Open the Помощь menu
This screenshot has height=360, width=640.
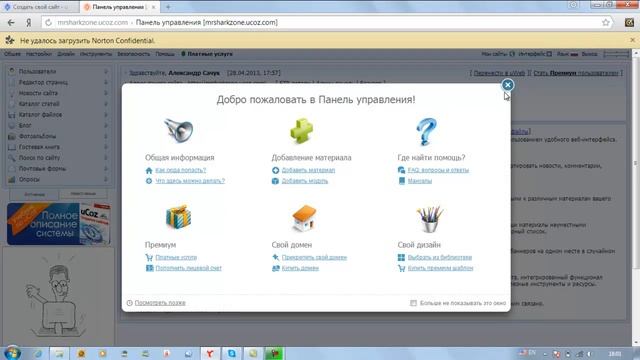165,54
